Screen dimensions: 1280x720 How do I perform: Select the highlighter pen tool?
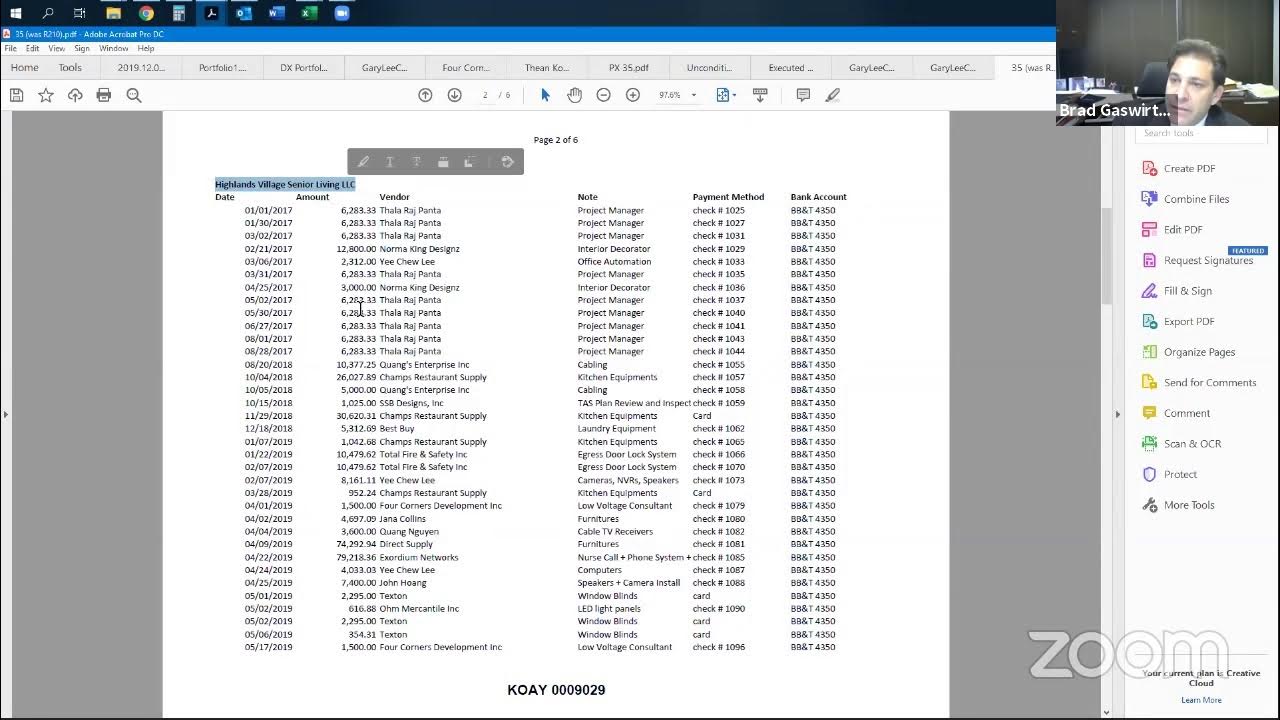pyautogui.click(x=832, y=95)
